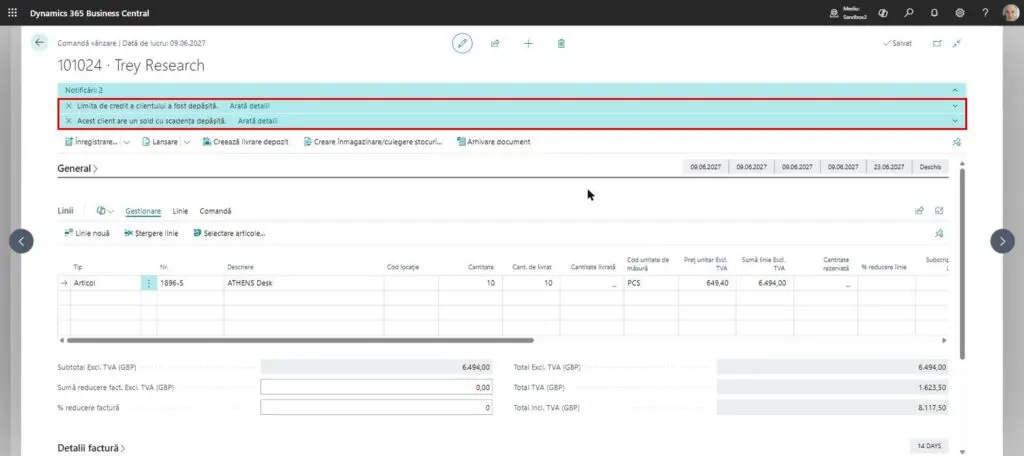Click Ștergere linie
1024x456 pixels.
151,233
